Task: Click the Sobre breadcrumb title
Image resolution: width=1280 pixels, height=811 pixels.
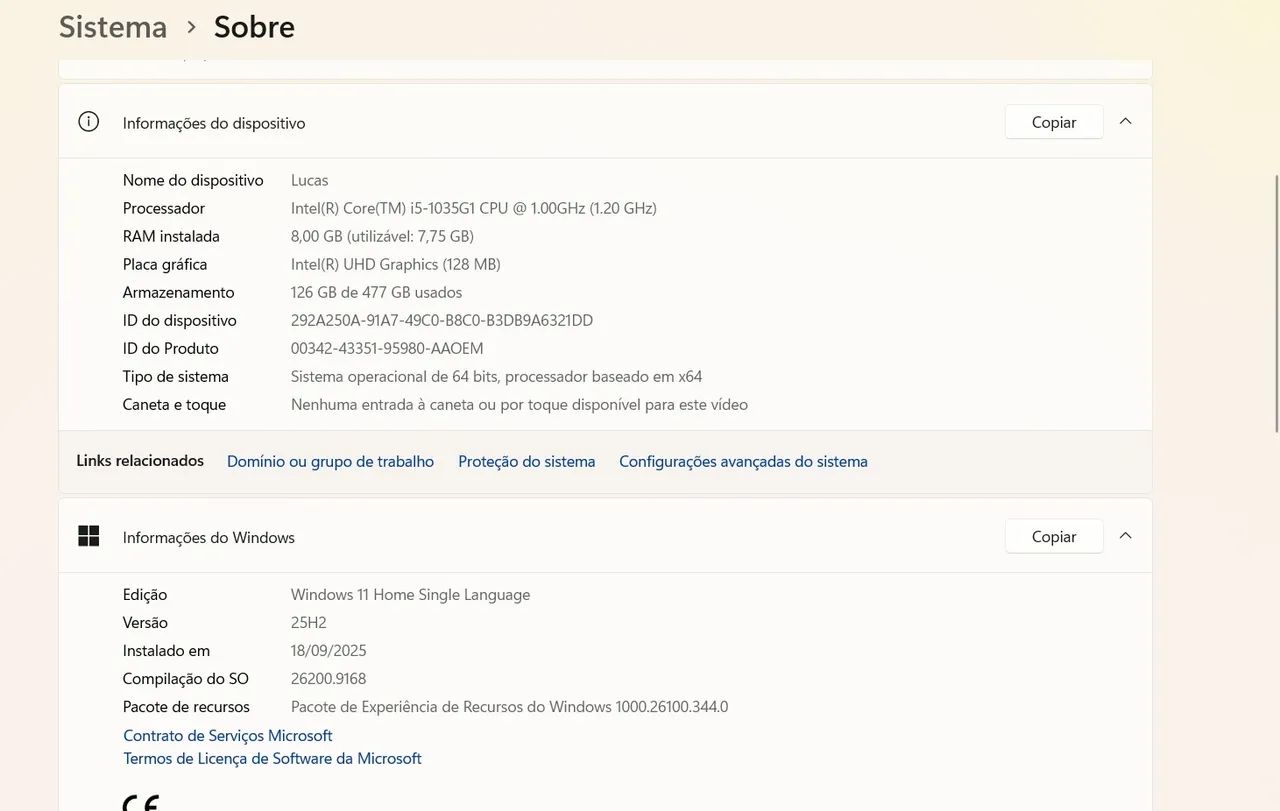Action: [254, 27]
